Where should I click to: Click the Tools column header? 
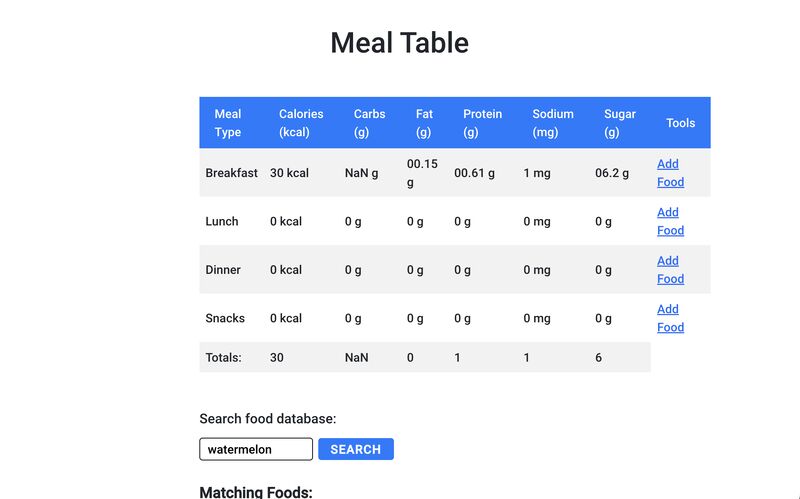pyautogui.click(x=681, y=123)
